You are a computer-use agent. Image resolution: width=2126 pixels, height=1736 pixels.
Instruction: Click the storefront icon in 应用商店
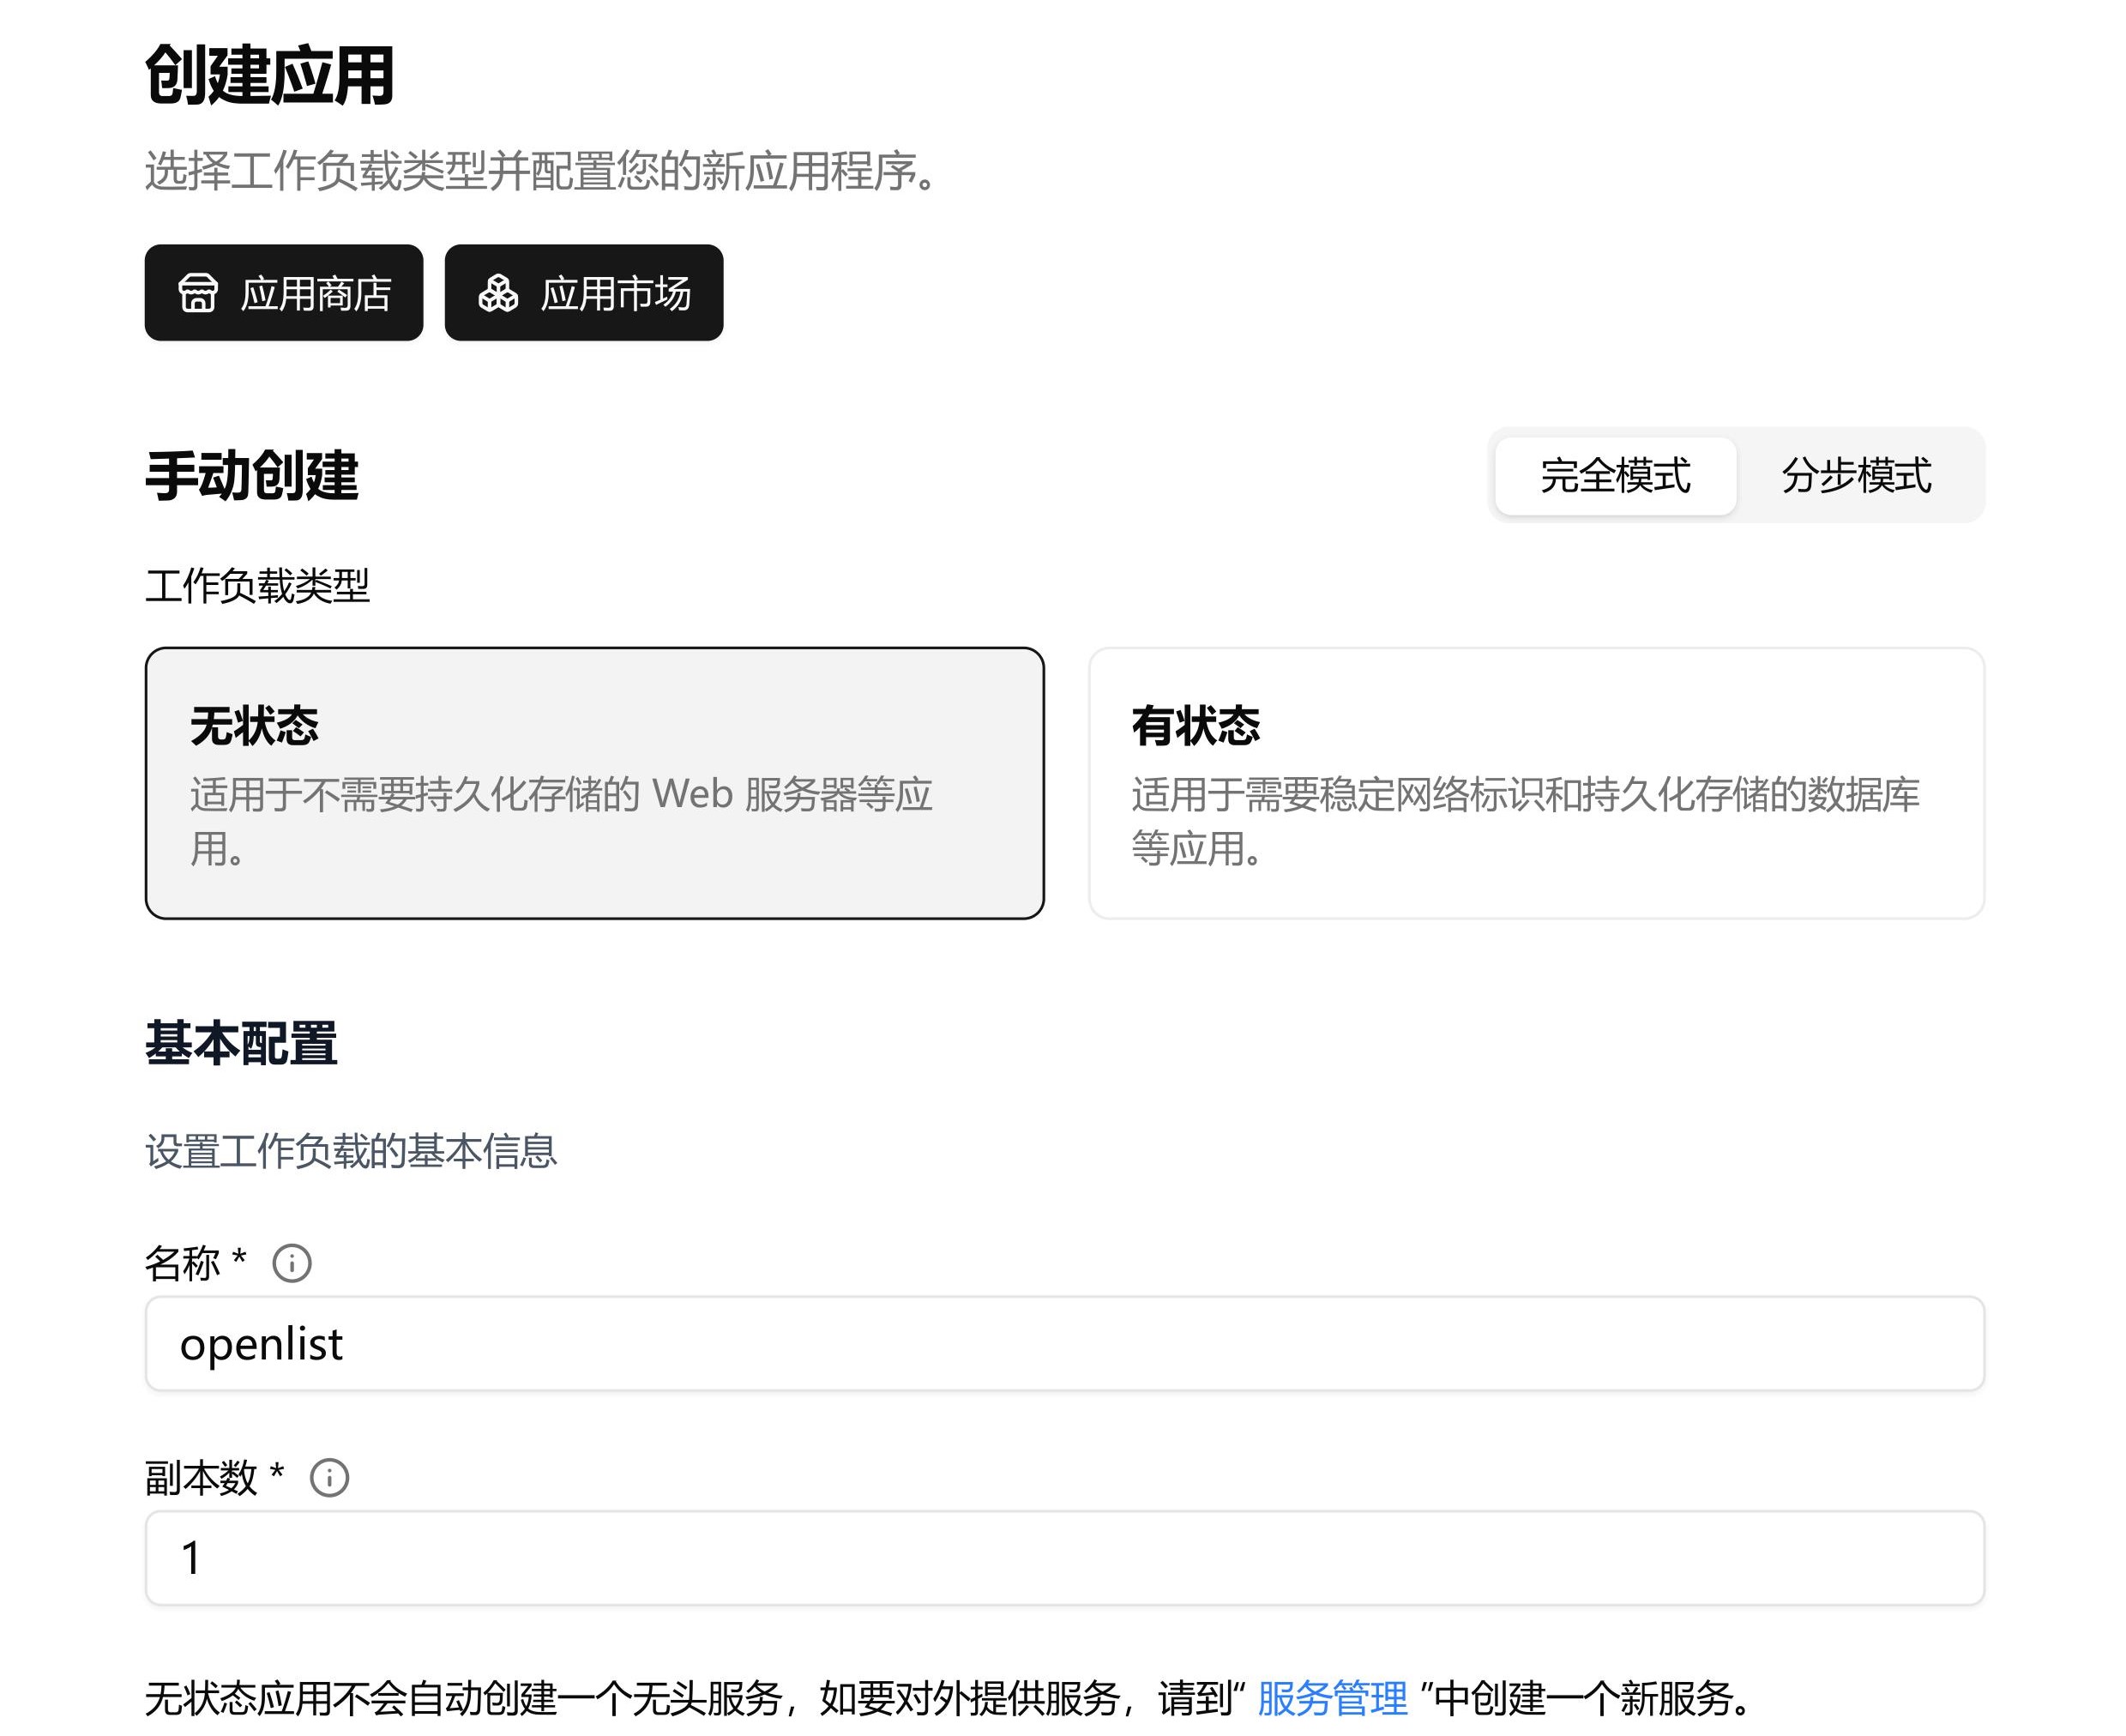(x=198, y=293)
